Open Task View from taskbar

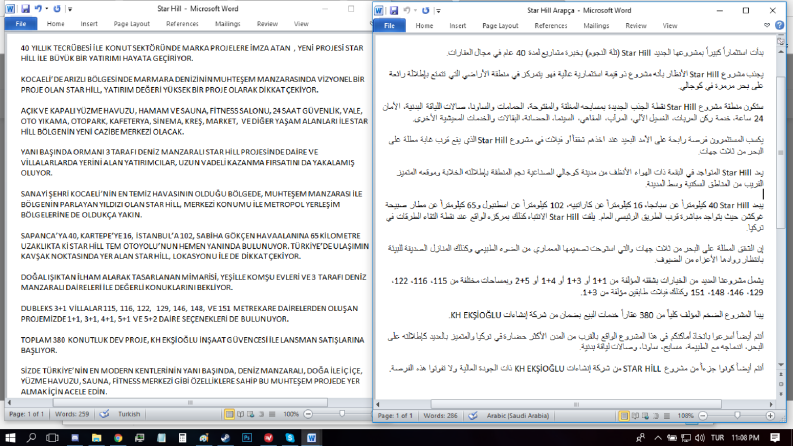(x=52, y=437)
